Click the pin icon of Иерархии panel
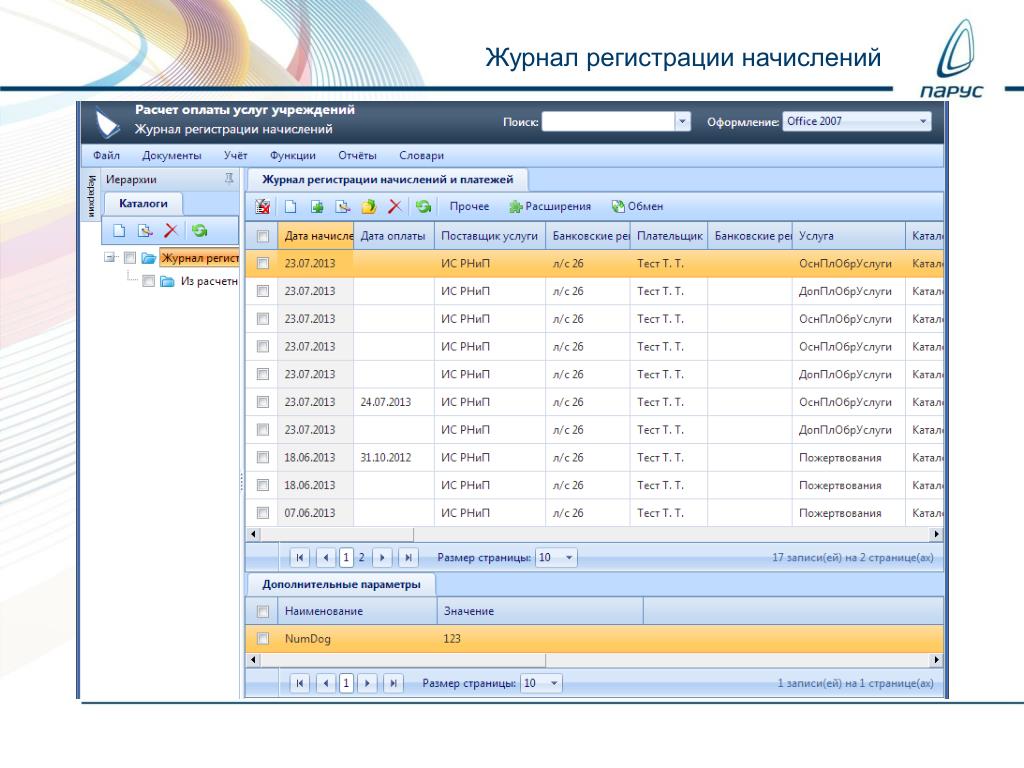1024x768 pixels. pos(229,178)
